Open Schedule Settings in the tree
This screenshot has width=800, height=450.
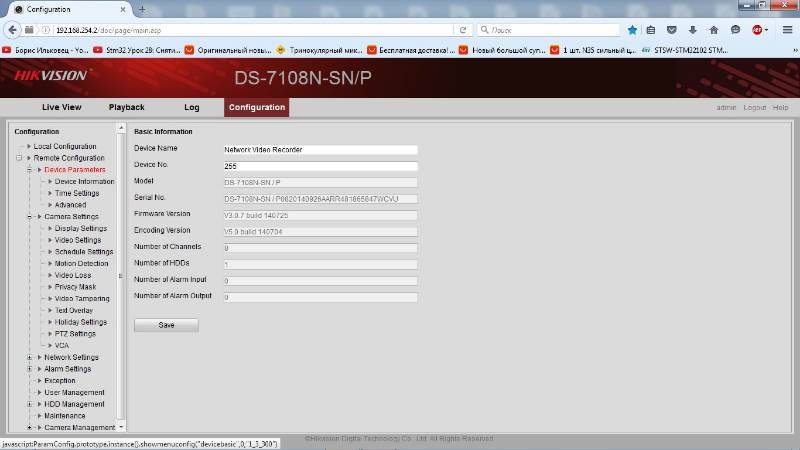pos(84,252)
